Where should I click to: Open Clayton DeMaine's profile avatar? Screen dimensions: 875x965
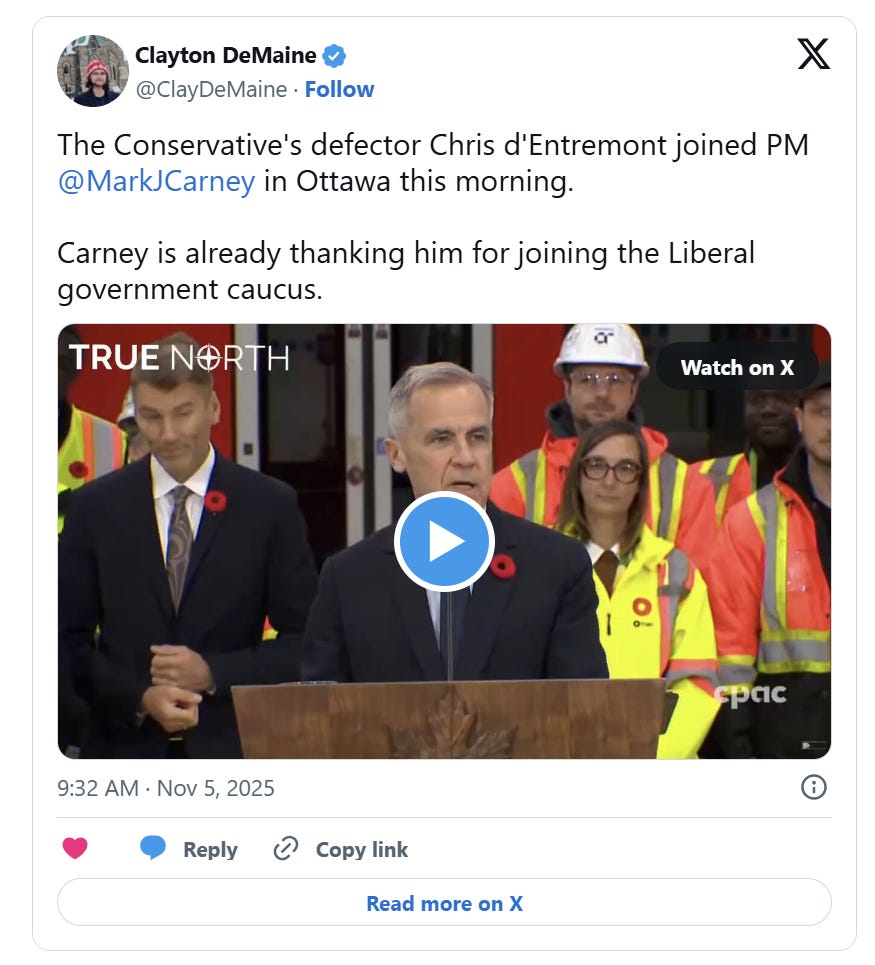93,71
